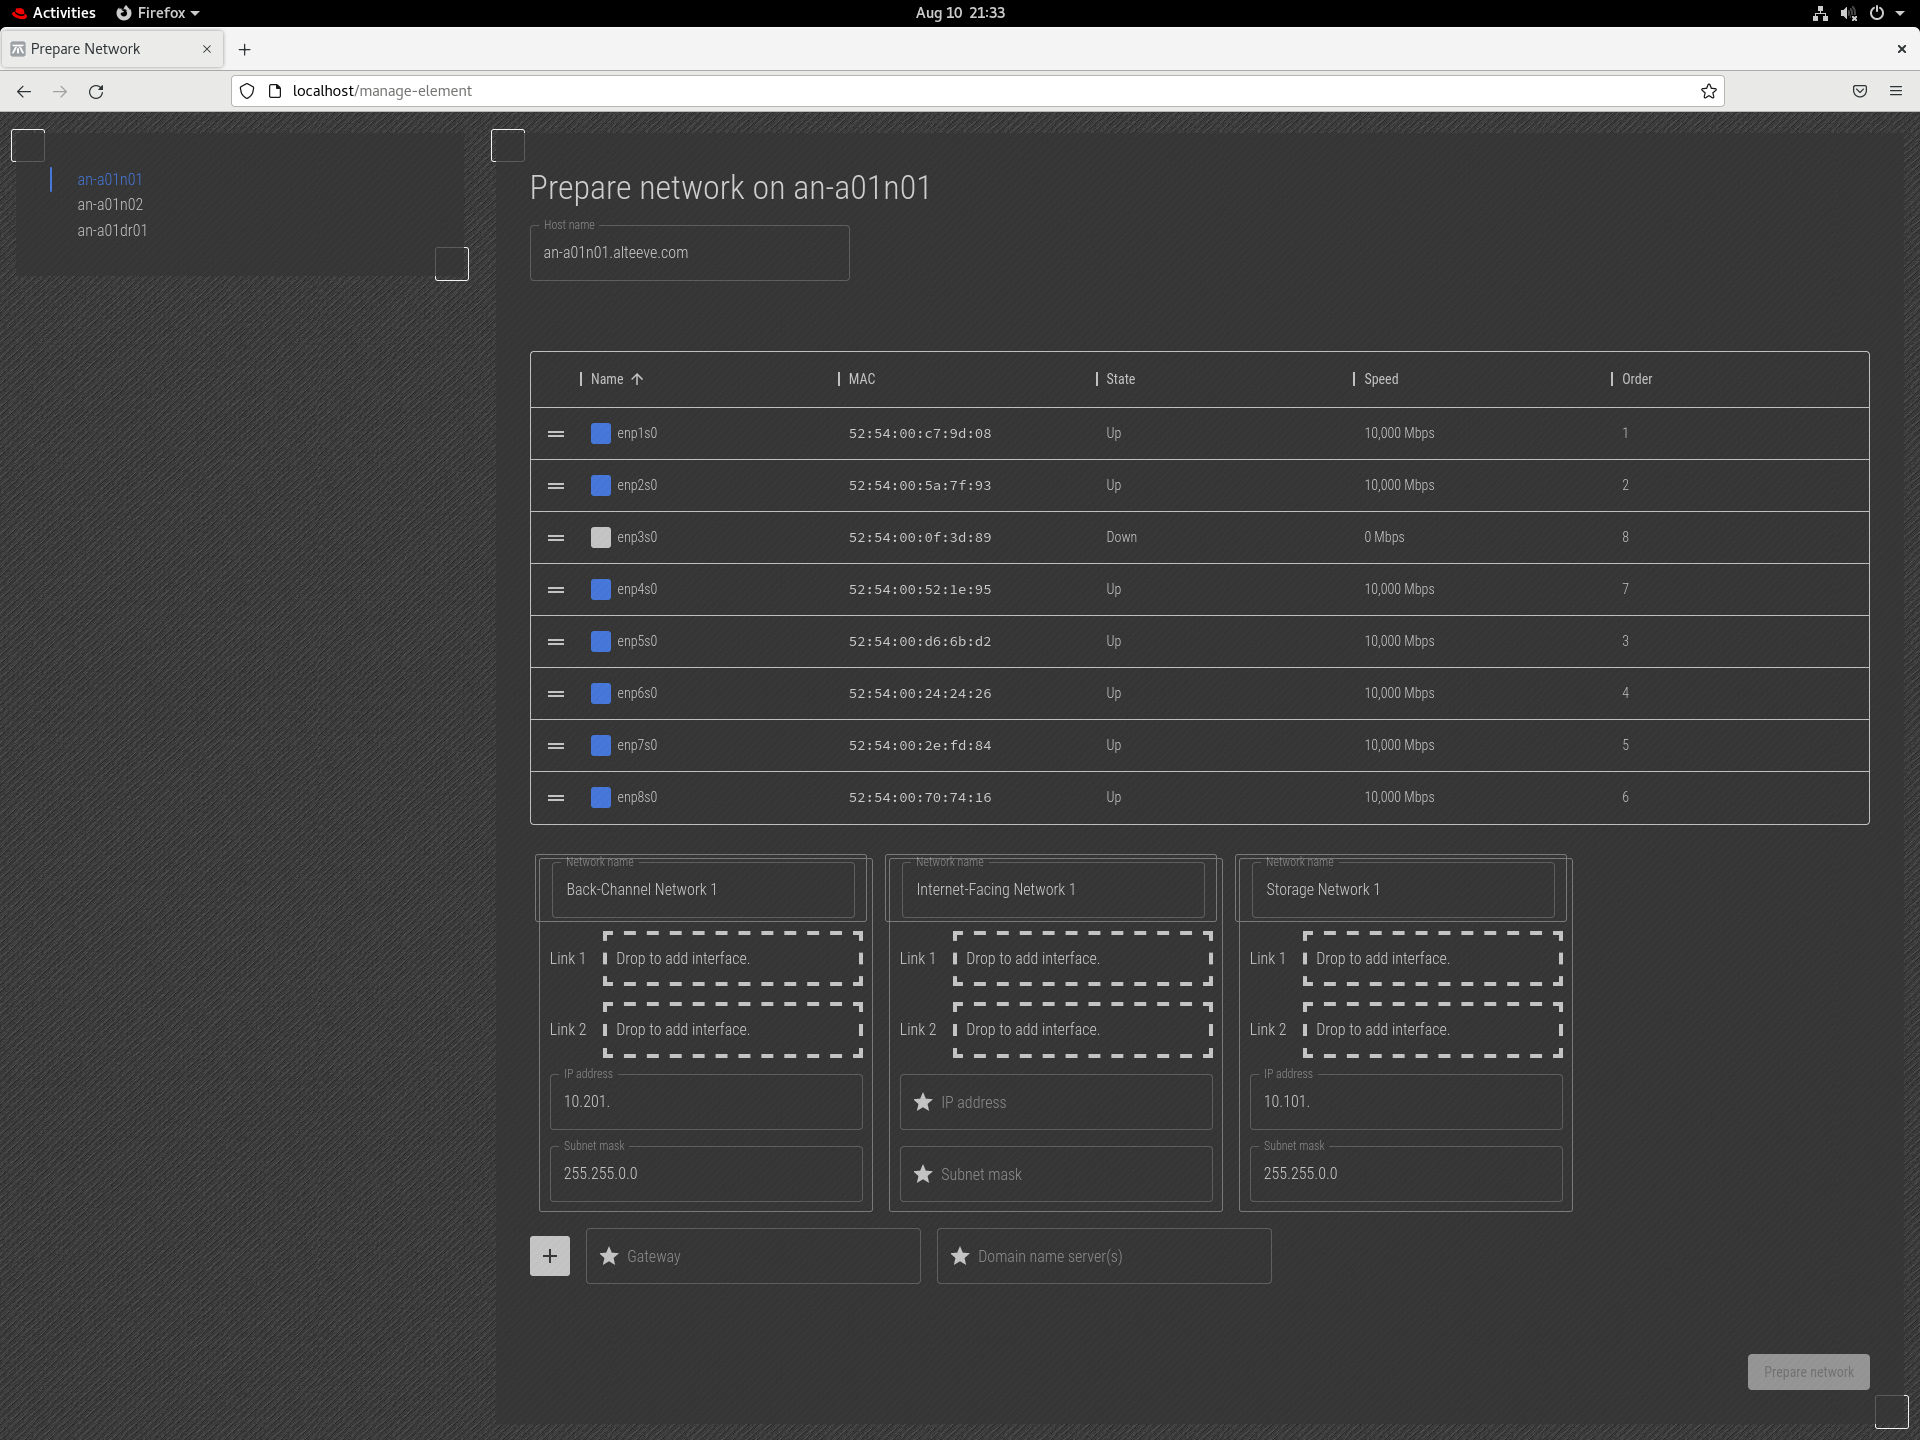Click drag handle icon for enp3s0 row
Image resolution: width=1920 pixels, height=1440 pixels.
tap(556, 538)
